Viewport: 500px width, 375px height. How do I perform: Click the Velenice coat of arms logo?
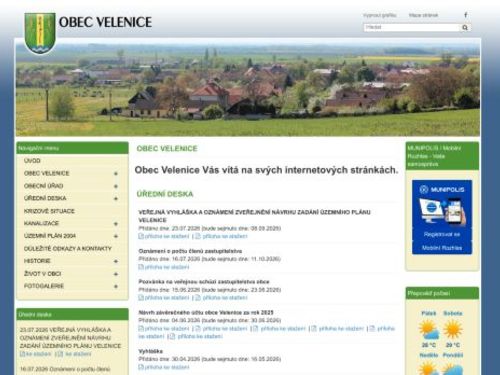pos(40,33)
